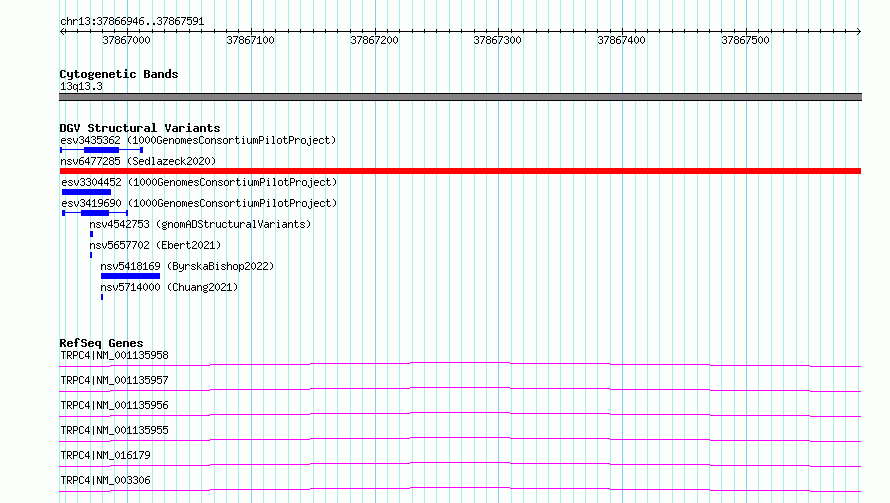890x503 pixels.
Task: Open variant nsv4542753 (gnomADStructuralVariants) label
Action: tap(200, 224)
